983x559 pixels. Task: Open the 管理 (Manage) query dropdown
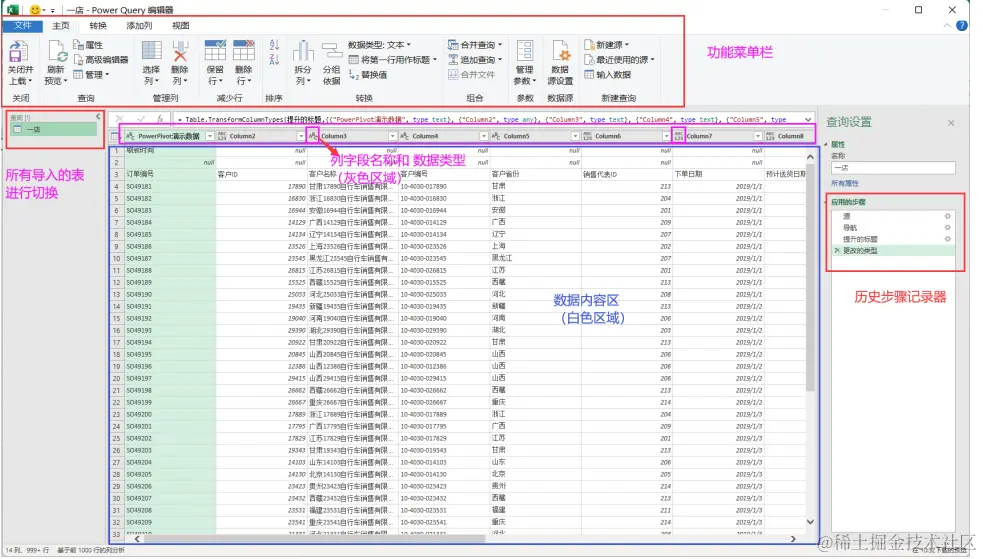pyautogui.click(x=92, y=75)
